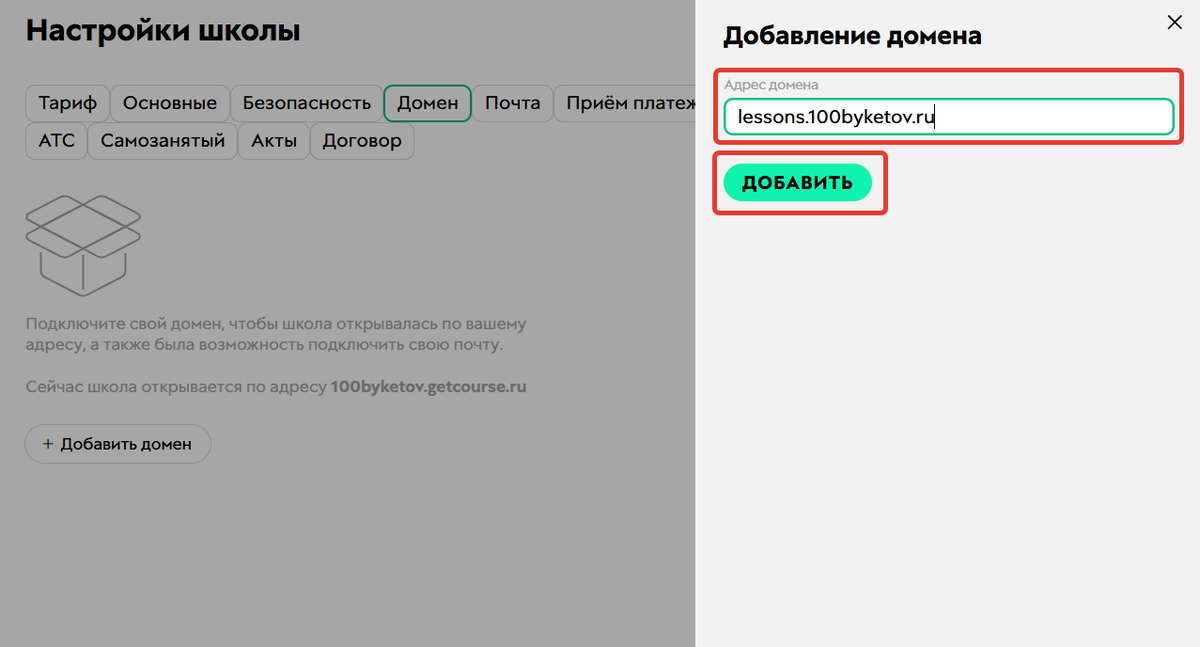The image size is (1200, 647).
Task: Switch to the Основные tab
Action: (x=170, y=103)
